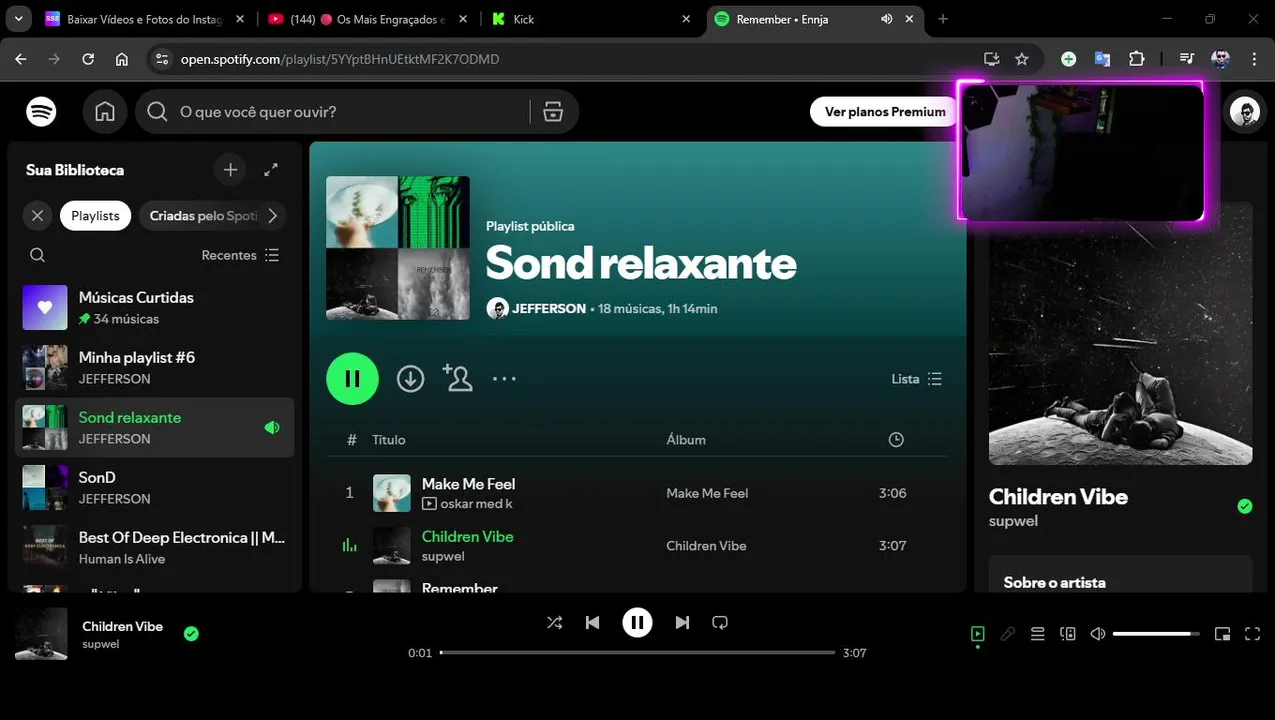Click 'Children Vibe' title in bottom player
Viewport: 1275px width, 720px height.
[122, 627]
